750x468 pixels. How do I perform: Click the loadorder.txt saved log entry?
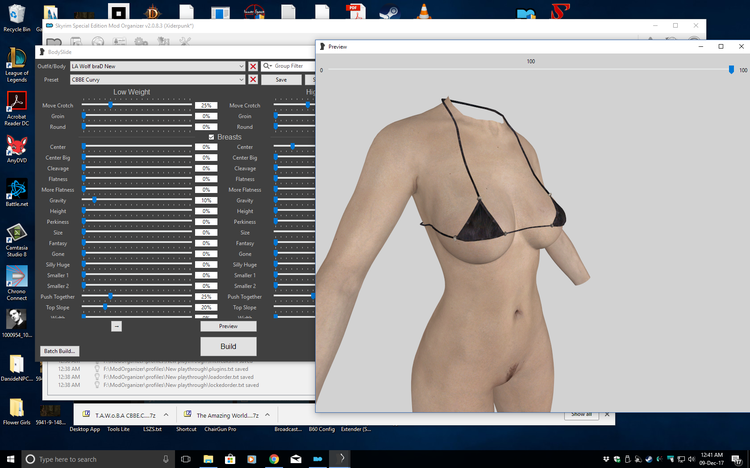(178, 377)
